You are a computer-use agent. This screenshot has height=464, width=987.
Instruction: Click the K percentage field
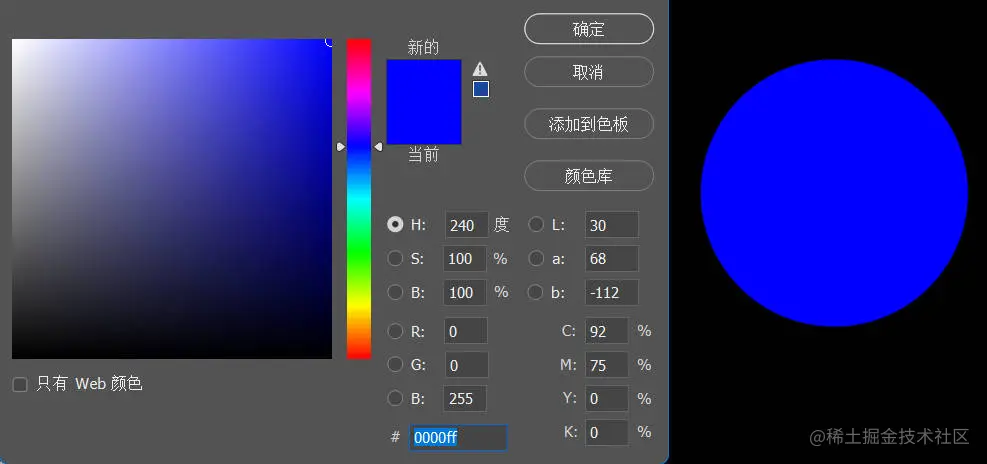[x=607, y=433]
